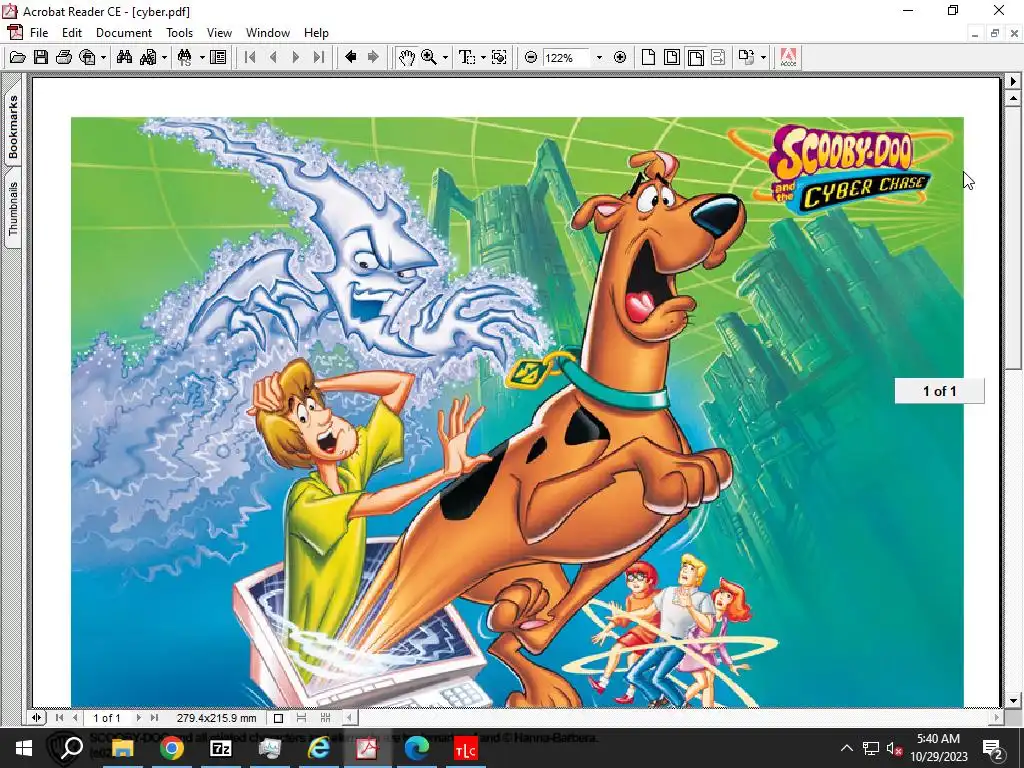1024x768 pixels.
Task: Go to next view gray arrow
Action: point(373,57)
